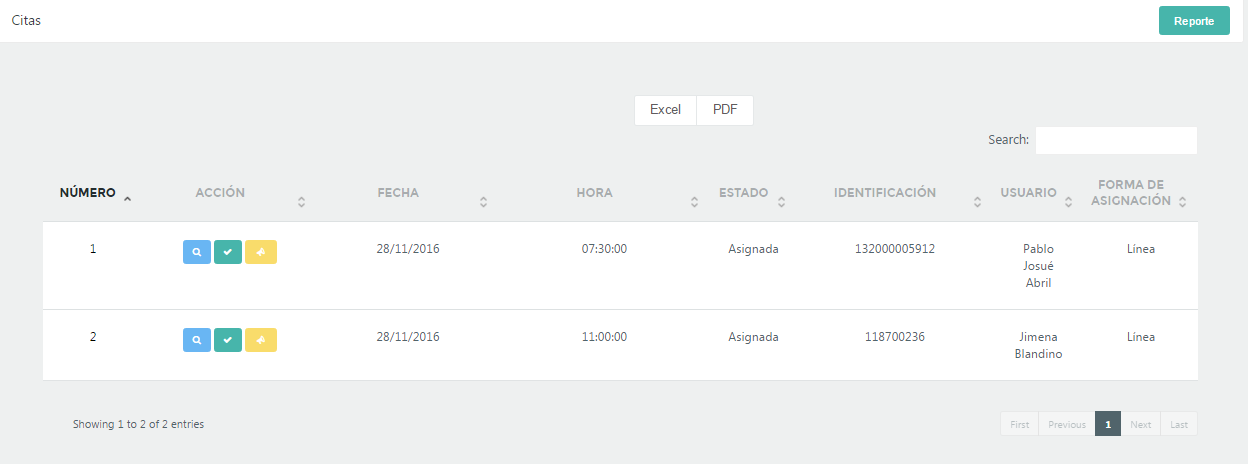This screenshot has width=1248, height=464.
Task: Click the Last pagination button
Action: pyautogui.click(x=1179, y=424)
